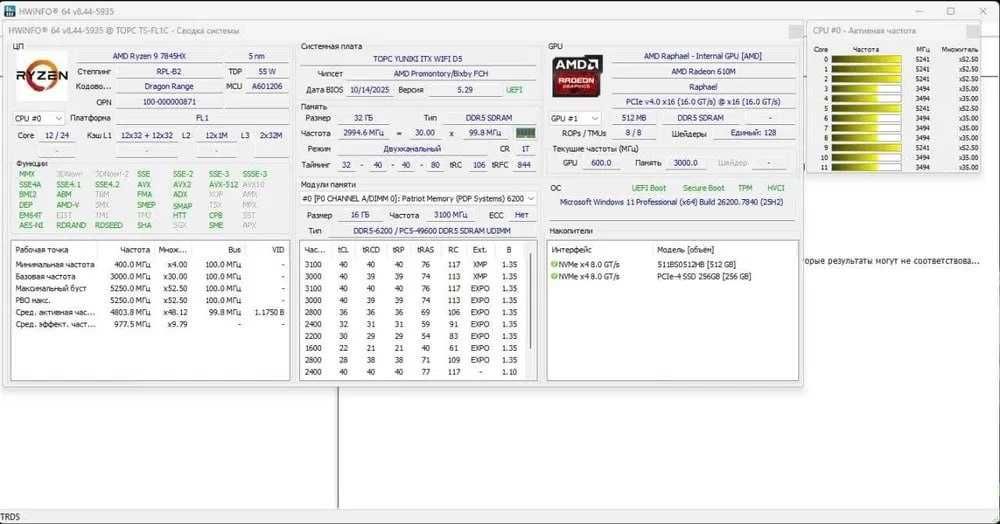This screenshot has height=524, width=1000.
Task: Click the GPU clock 600.0 field
Action: [x=601, y=163]
